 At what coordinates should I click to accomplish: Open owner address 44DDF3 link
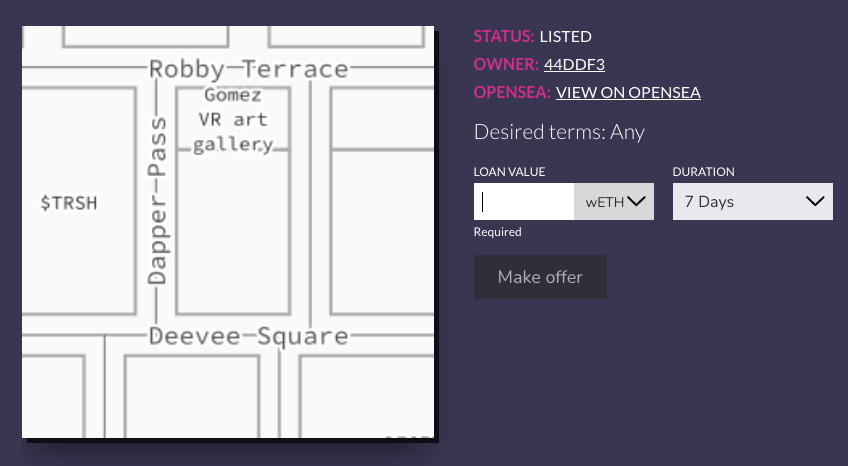tap(574, 64)
